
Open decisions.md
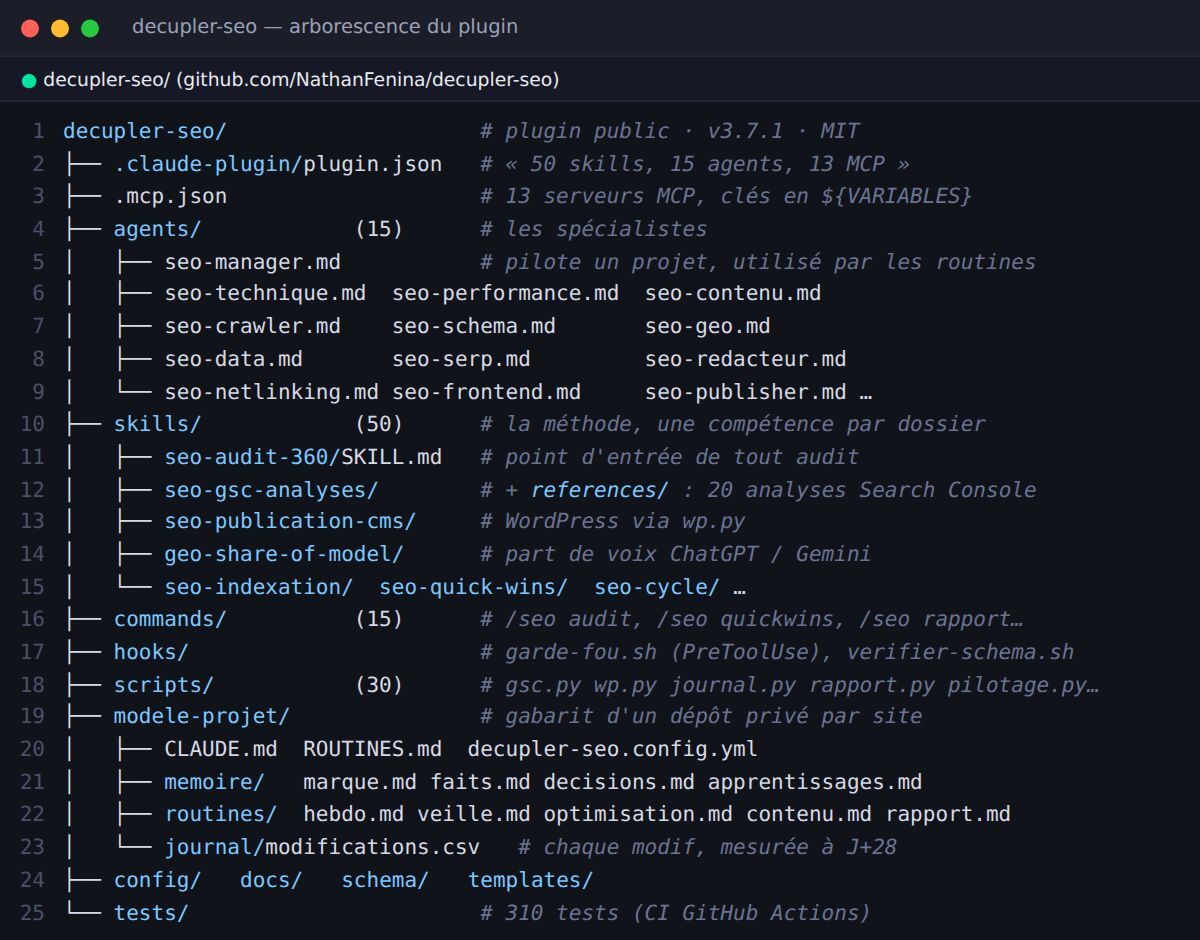pyautogui.click(x=619, y=782)
